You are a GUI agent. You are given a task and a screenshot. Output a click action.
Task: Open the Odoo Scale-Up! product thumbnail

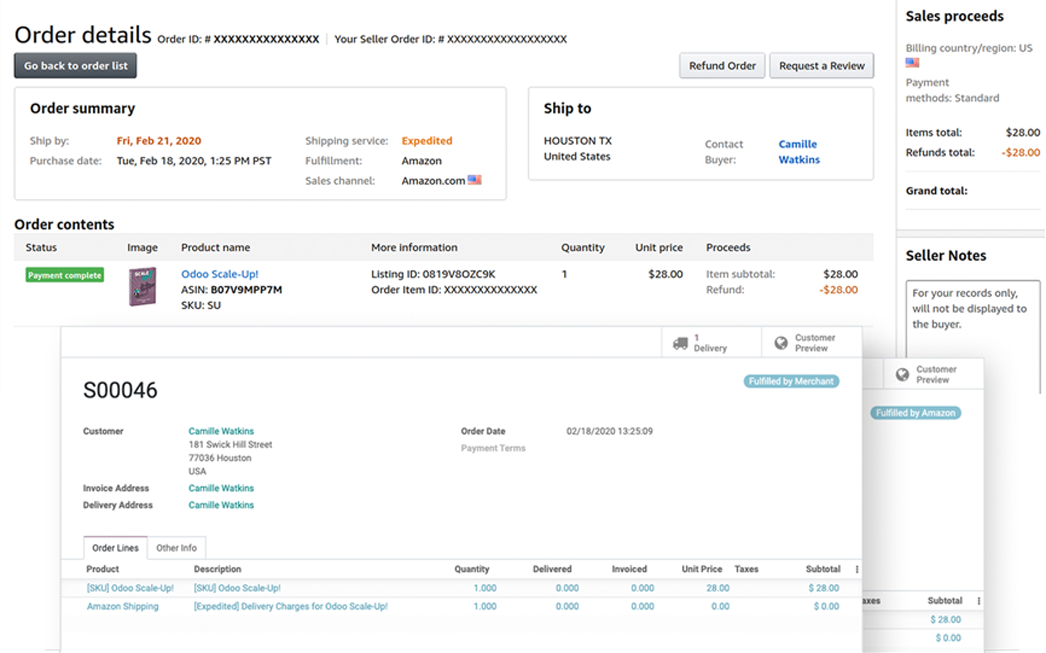[x=143, y=287]
